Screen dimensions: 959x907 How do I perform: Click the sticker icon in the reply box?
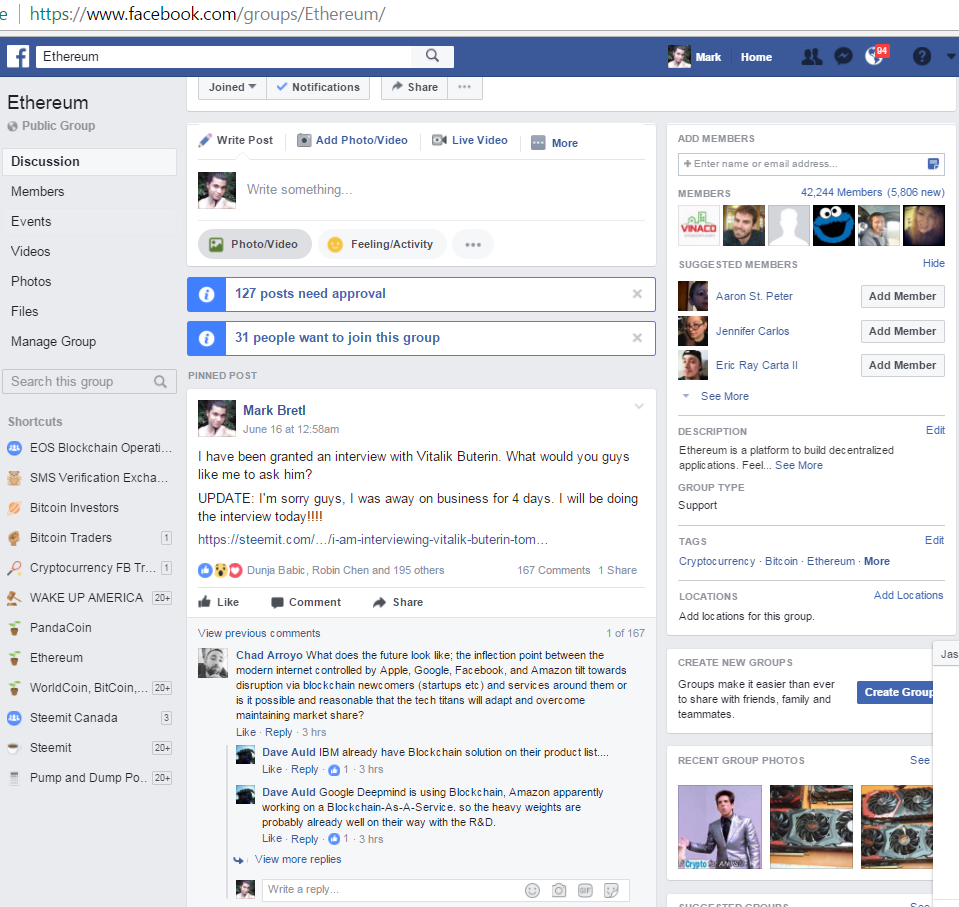click(x=611, y=890)
